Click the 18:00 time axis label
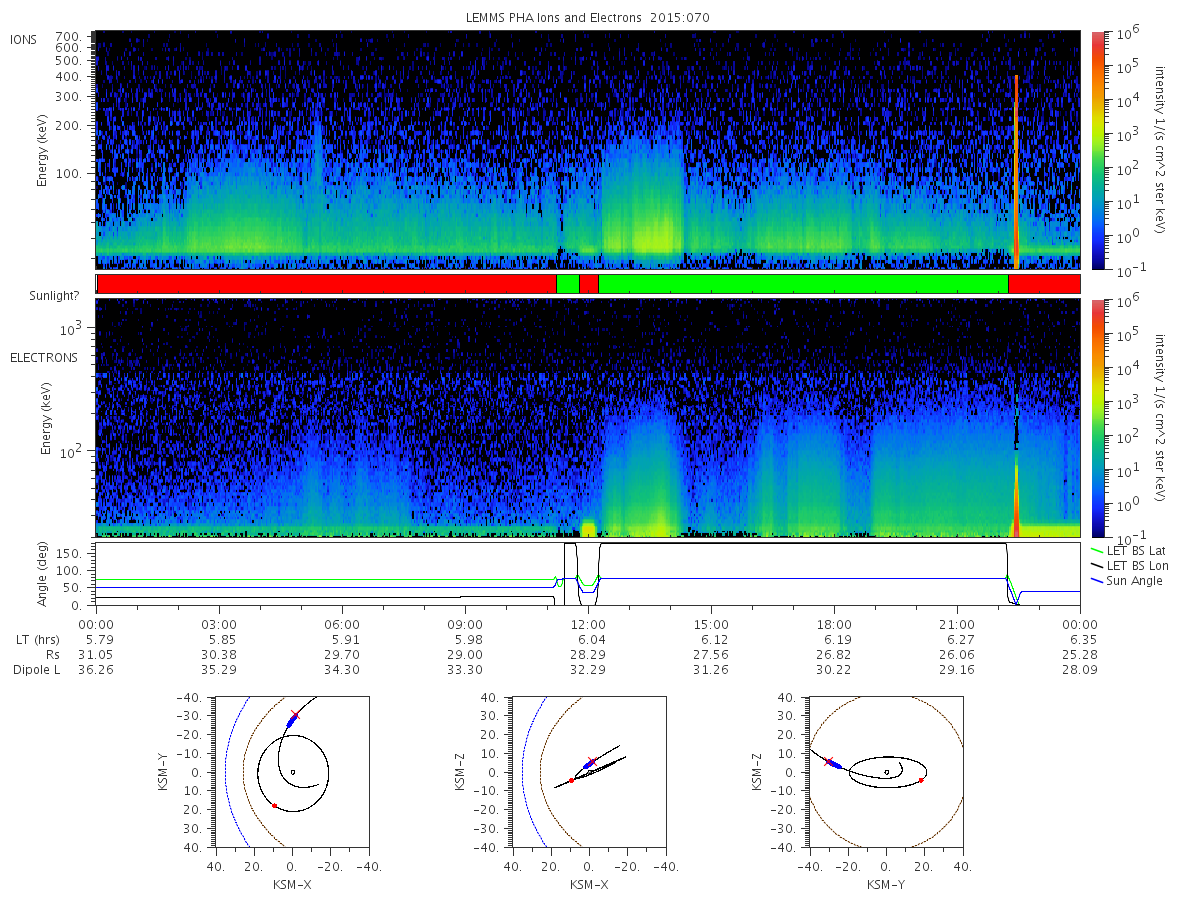Screen dimensions: 1200x900 coord(834,623)
